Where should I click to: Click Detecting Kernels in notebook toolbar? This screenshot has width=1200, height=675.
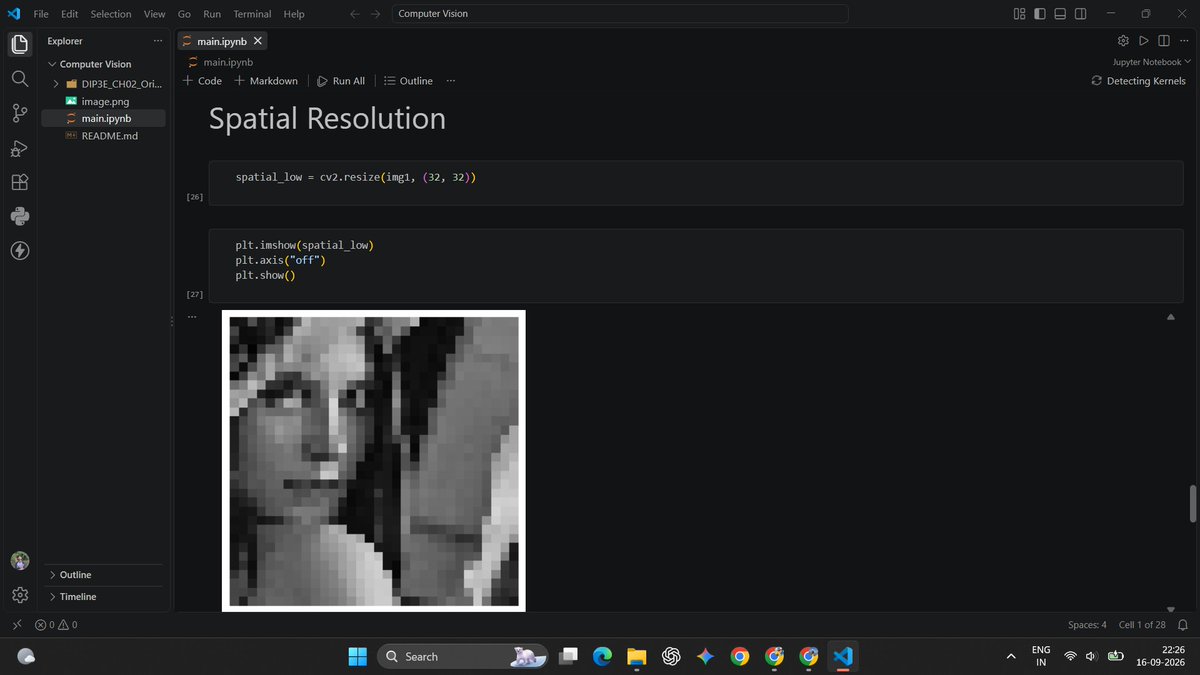(x=1138, y=81)
